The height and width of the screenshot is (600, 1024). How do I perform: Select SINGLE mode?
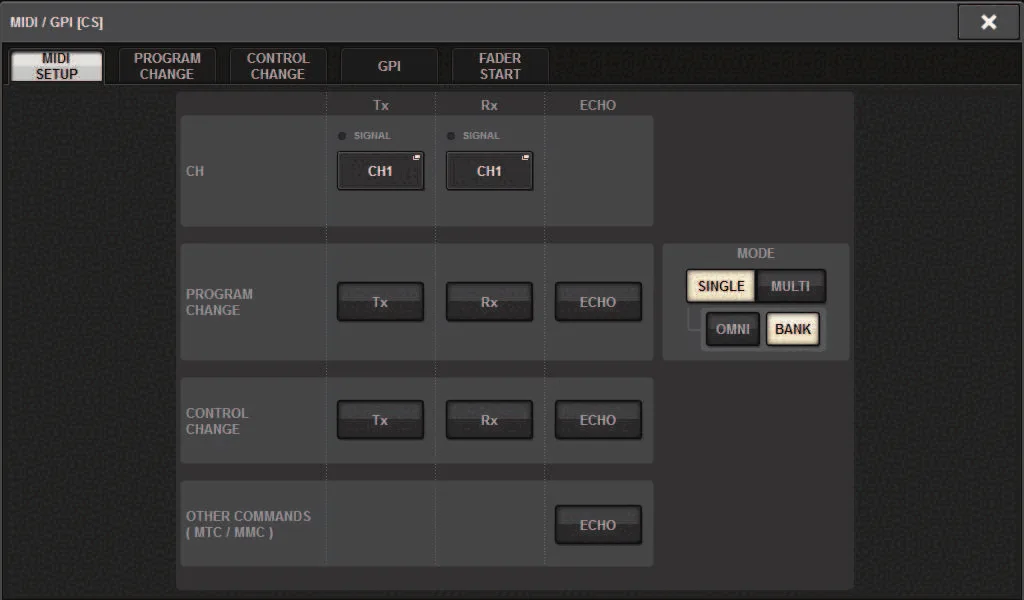point(721,286)
